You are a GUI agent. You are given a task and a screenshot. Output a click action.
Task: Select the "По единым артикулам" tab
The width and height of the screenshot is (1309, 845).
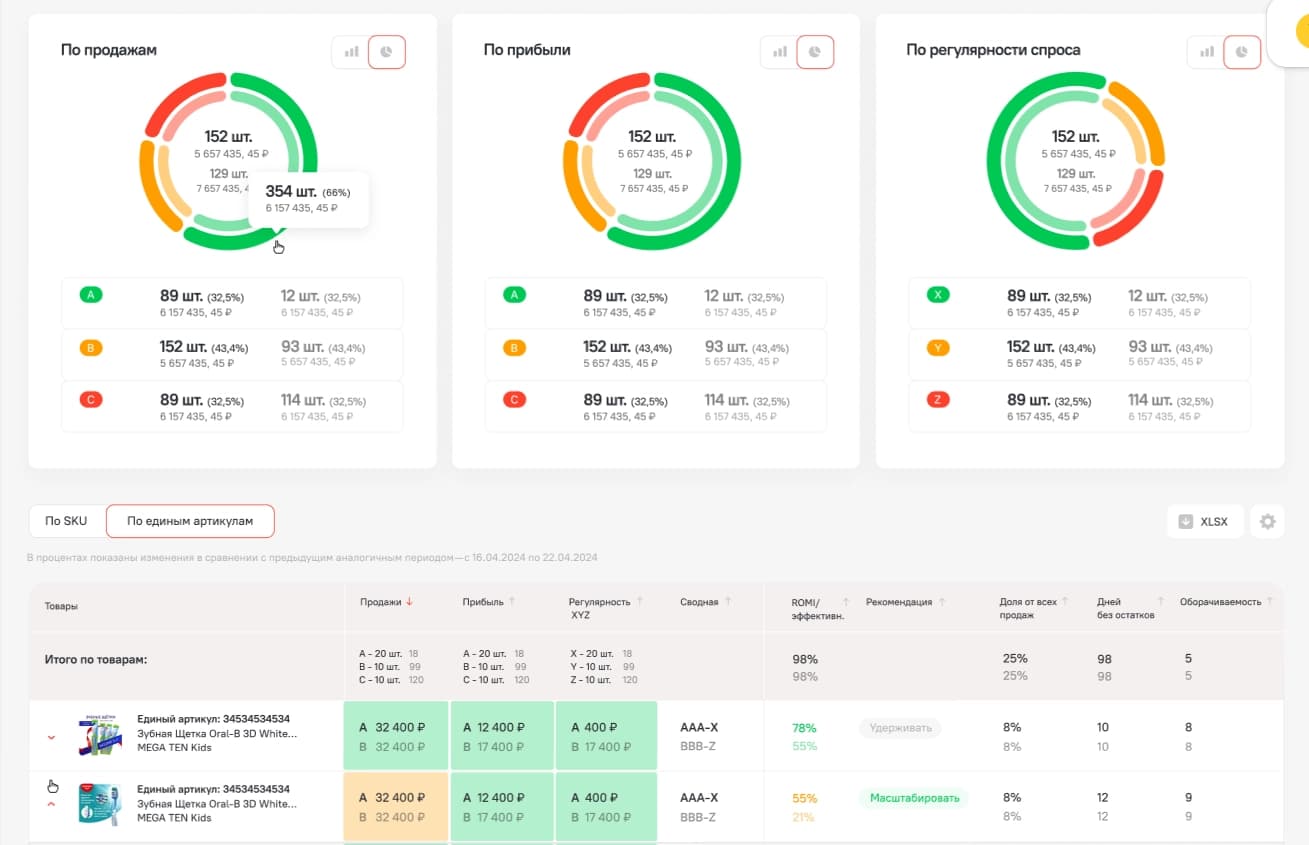pyautogui.click(x=190, y=521)
